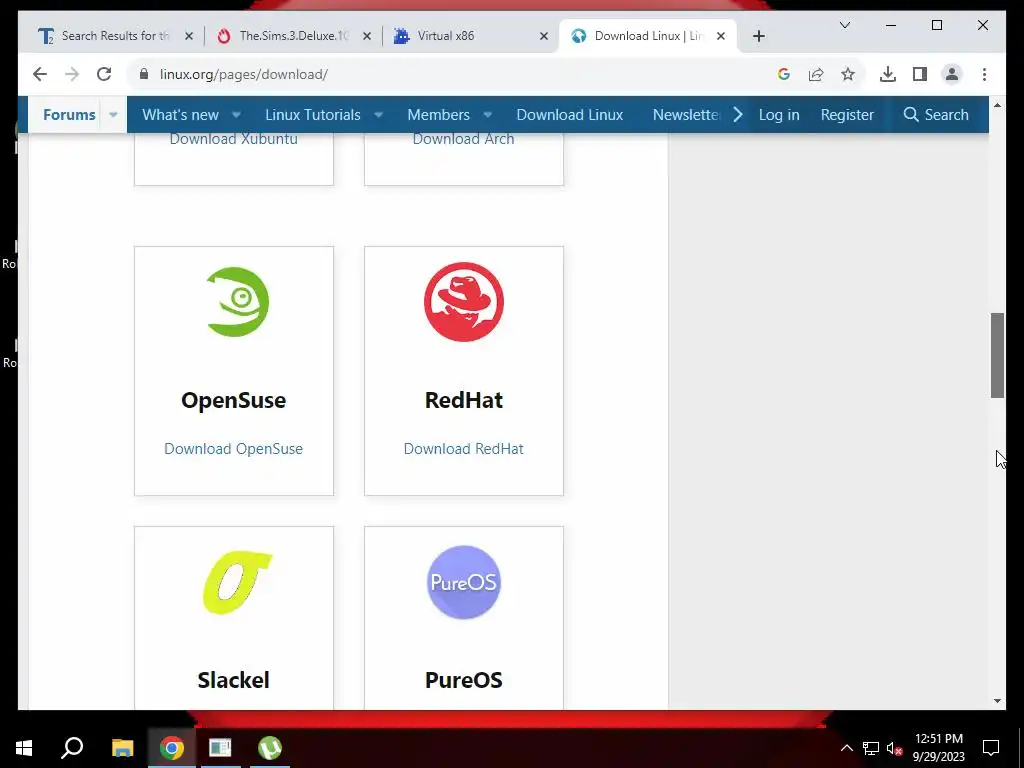Open the Chrome profile avatar

[x=952, y=74]
